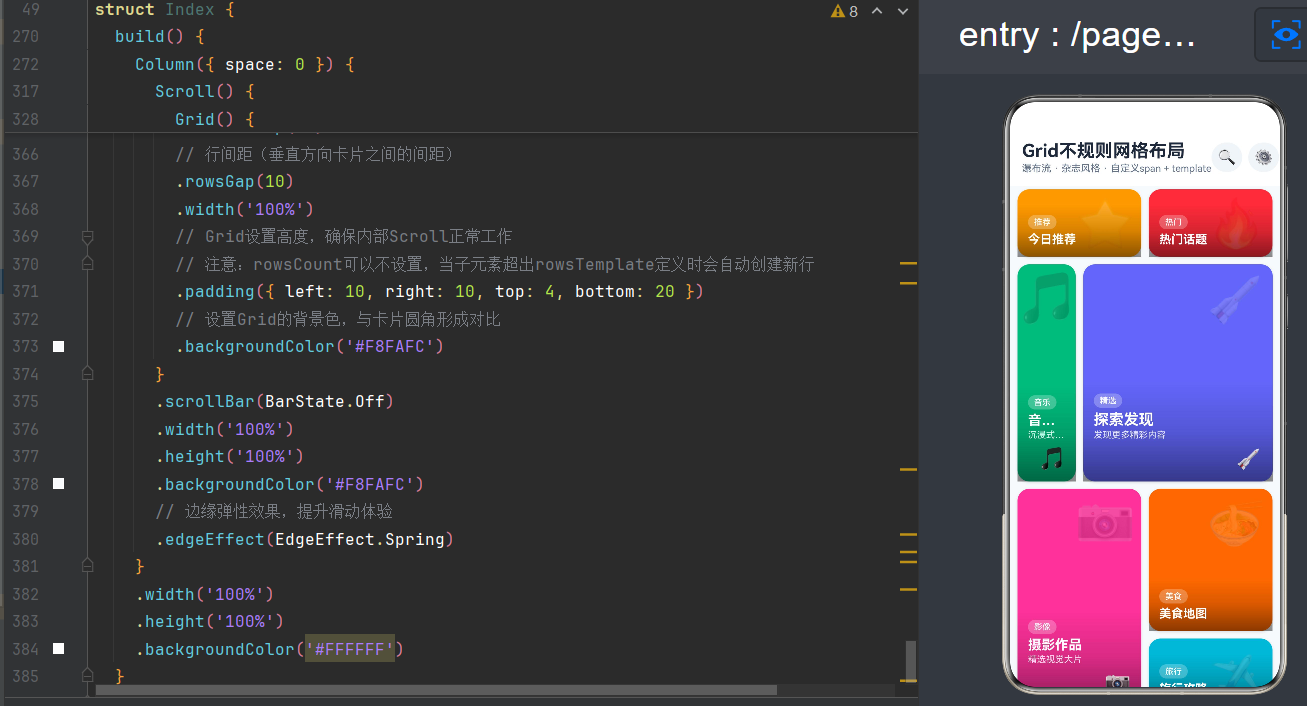Click the 'entry : /page…' previewer title
1307x706 pixels.
pyautogui.click(x=1077, y=36)
